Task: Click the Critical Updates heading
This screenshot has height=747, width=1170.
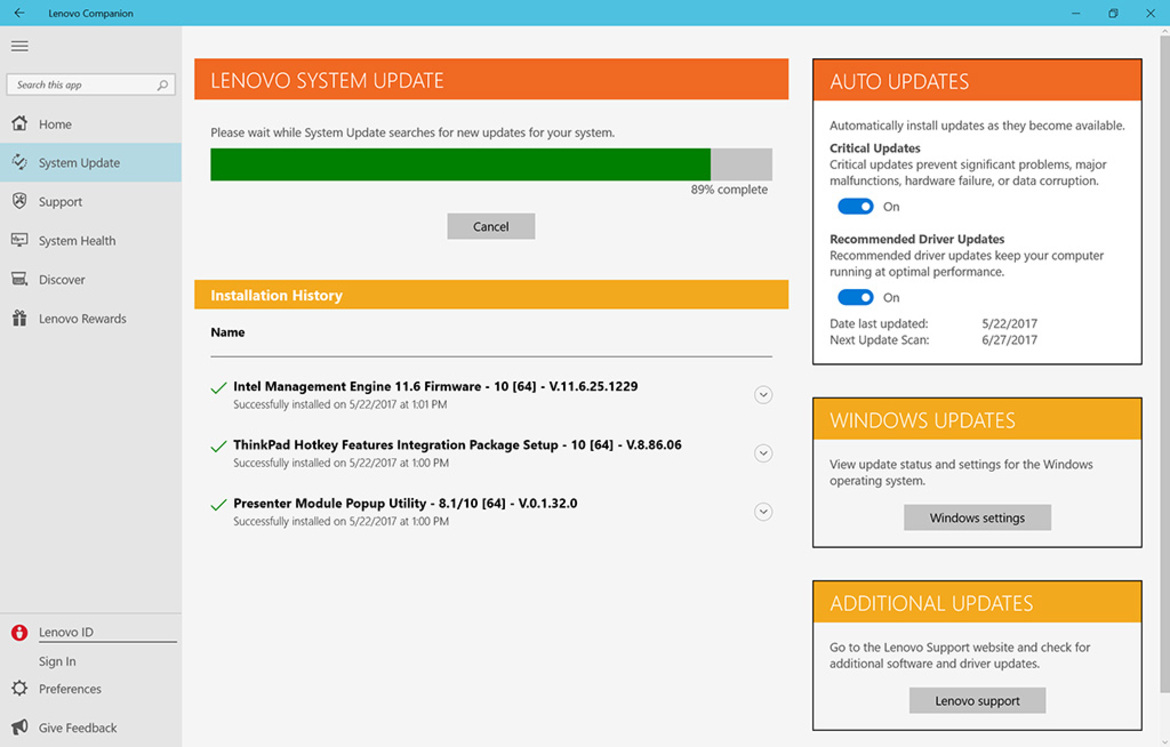Action: click(875, 149)
